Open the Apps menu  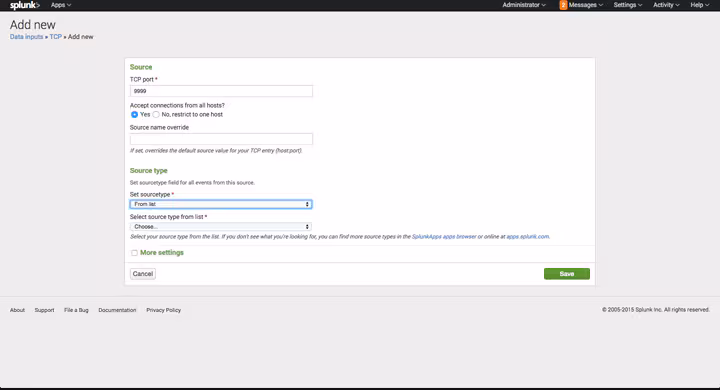coord(61,5)
